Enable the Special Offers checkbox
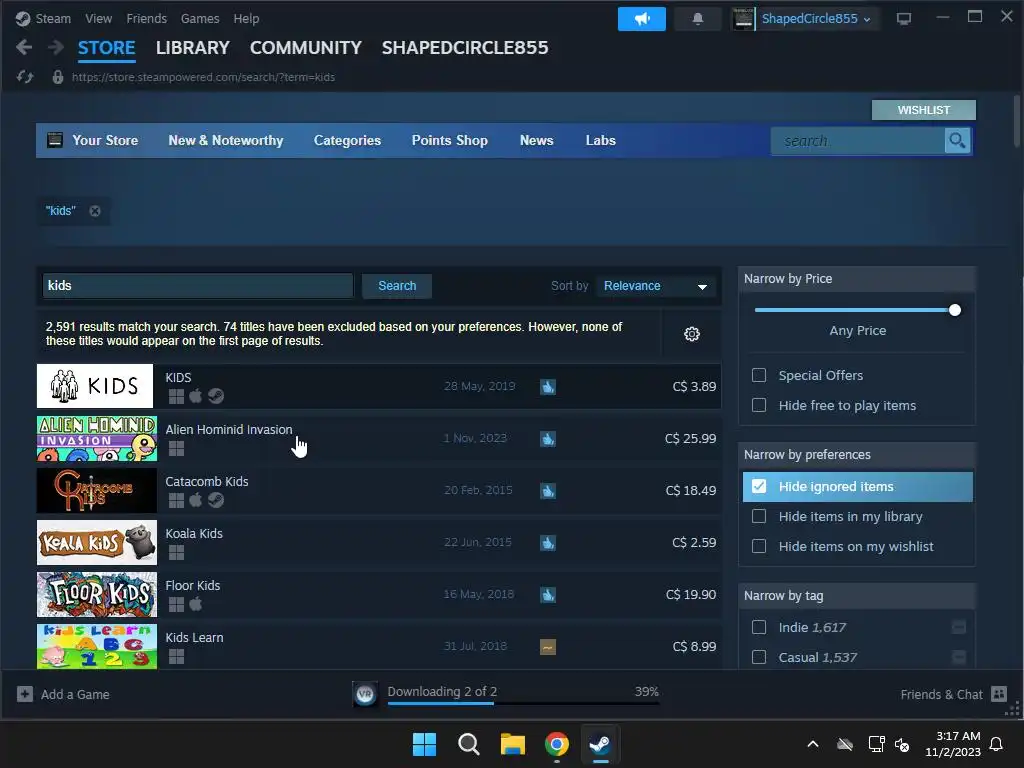1024x768 pixels. [759, 376]
